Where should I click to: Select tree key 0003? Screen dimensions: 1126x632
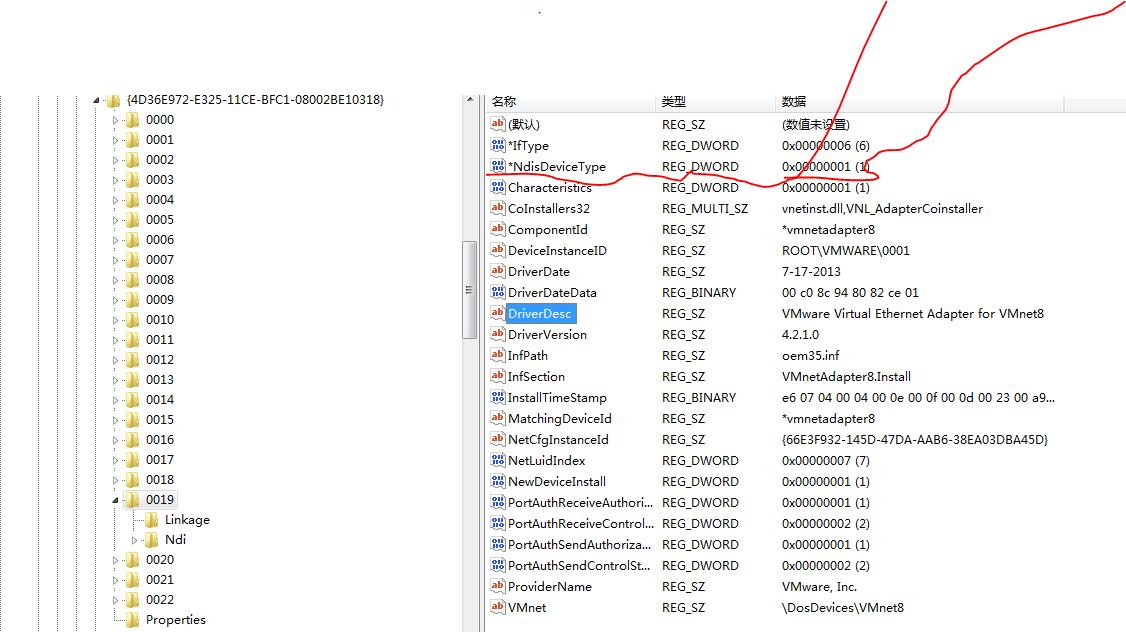(x=159, y=180)
